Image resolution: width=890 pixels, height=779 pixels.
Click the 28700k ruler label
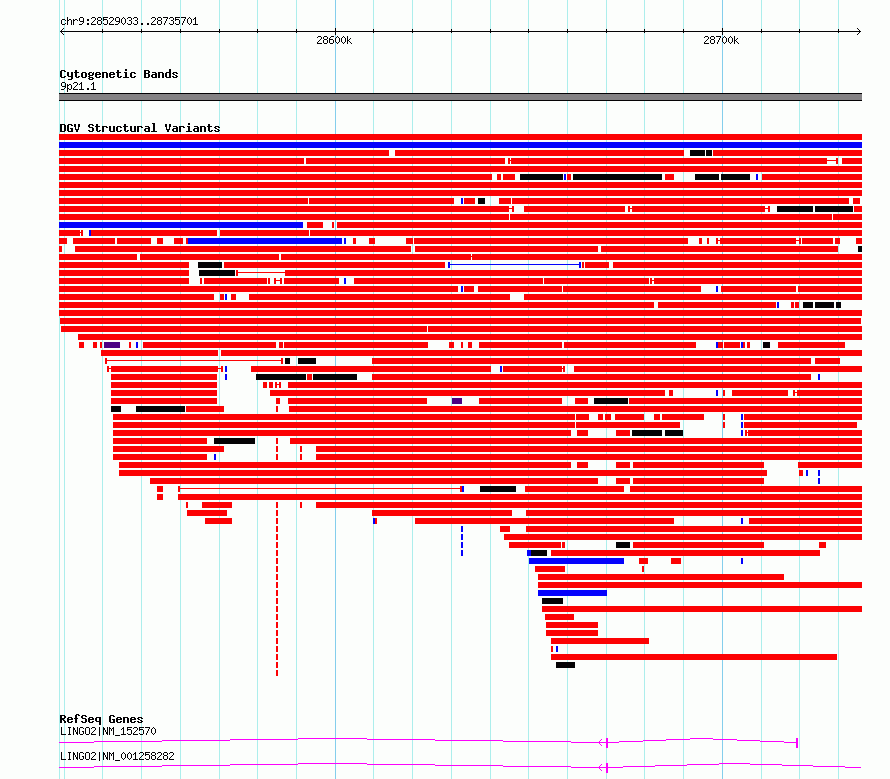[x=721, y=40]
